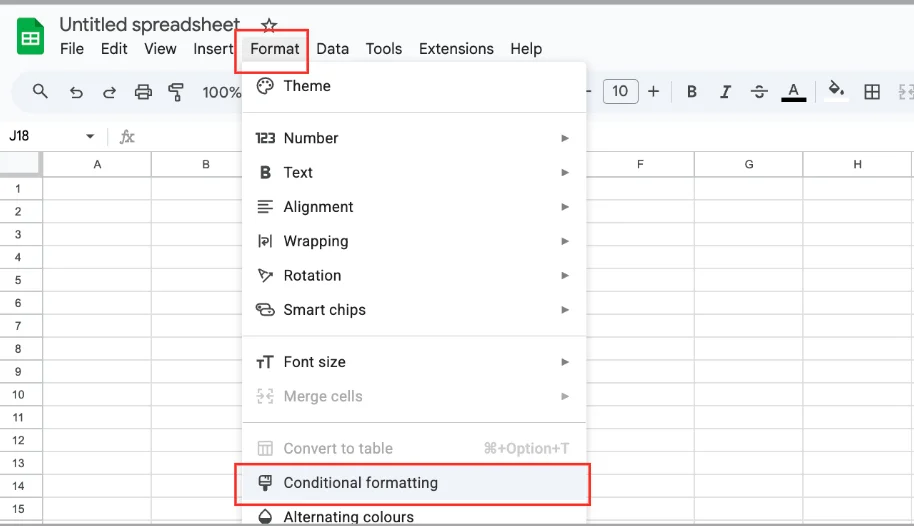Image resolution: width=914 pixels, height=526 pixels.
Task: Open the Google Sheets home icon
Action: [30, 36]
